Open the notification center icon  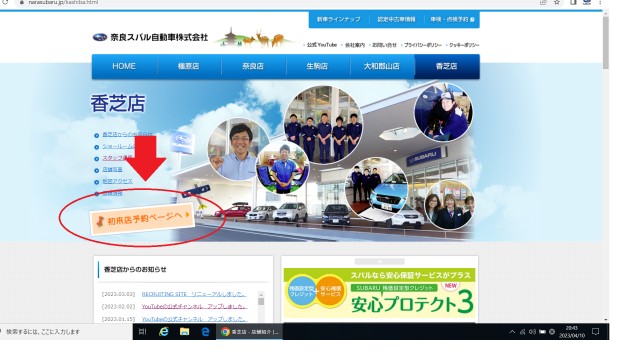596,332
